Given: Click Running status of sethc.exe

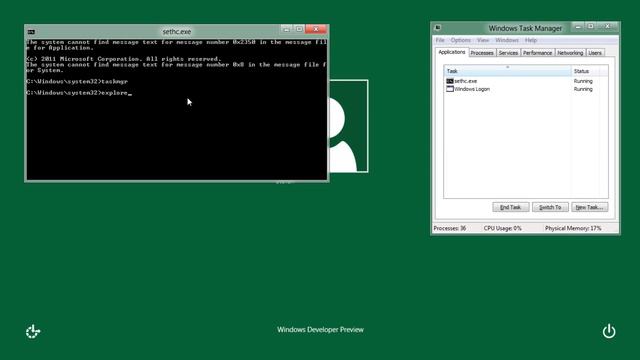Looking at the screenshot, I should pos(583,81).
